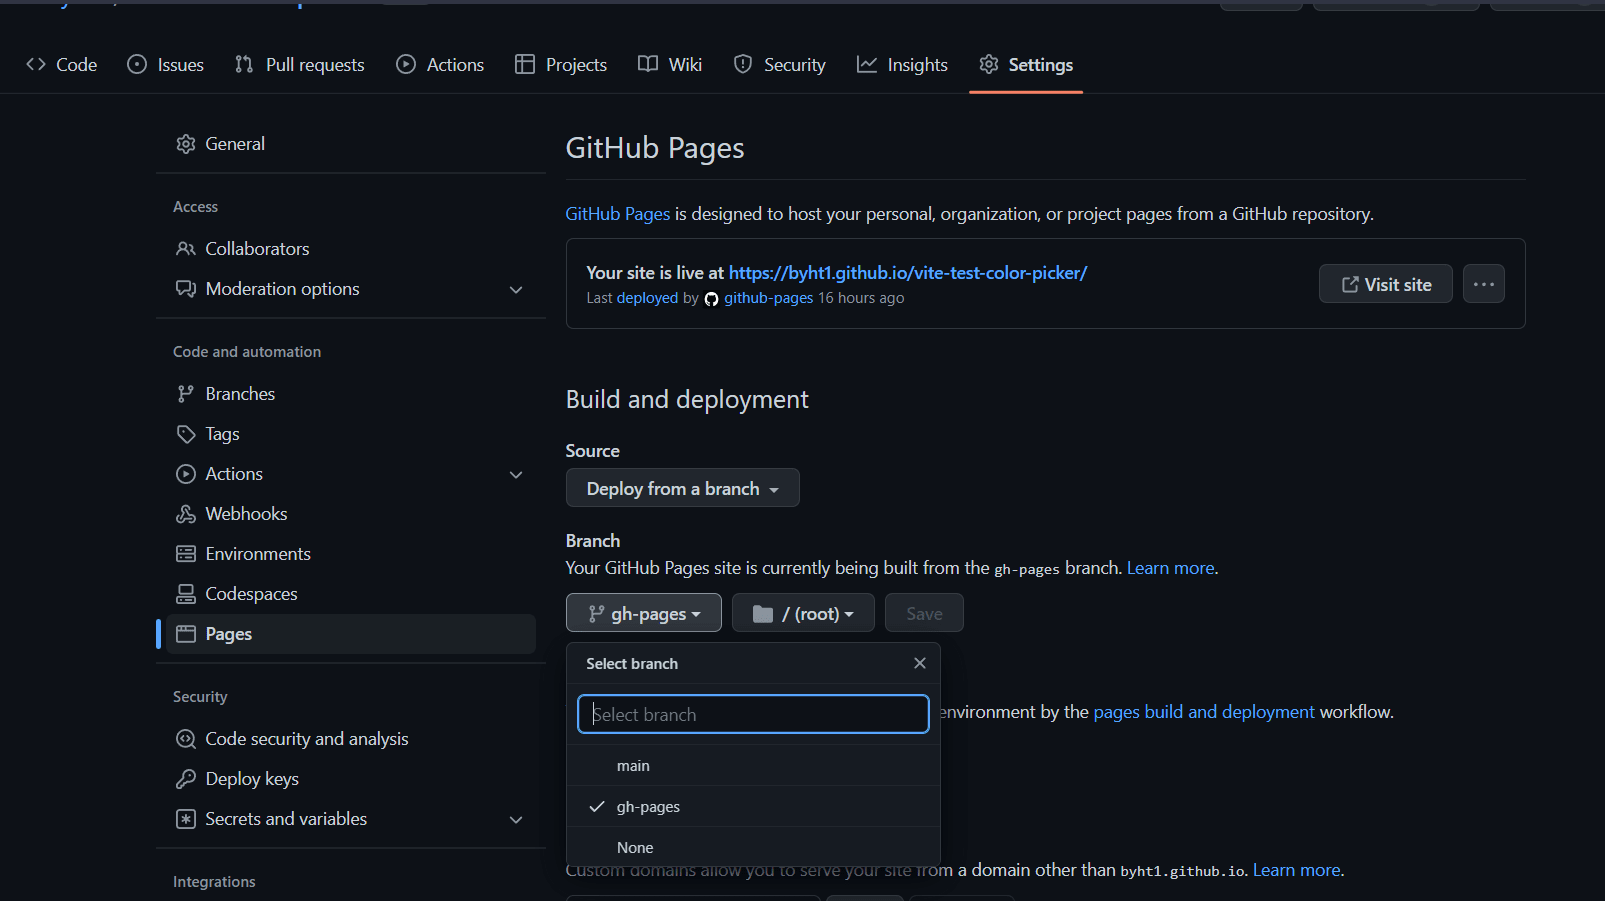This screenshot has height=901, width=1605.
Task: Click Learn more about custom domains
Action: 1297,870
